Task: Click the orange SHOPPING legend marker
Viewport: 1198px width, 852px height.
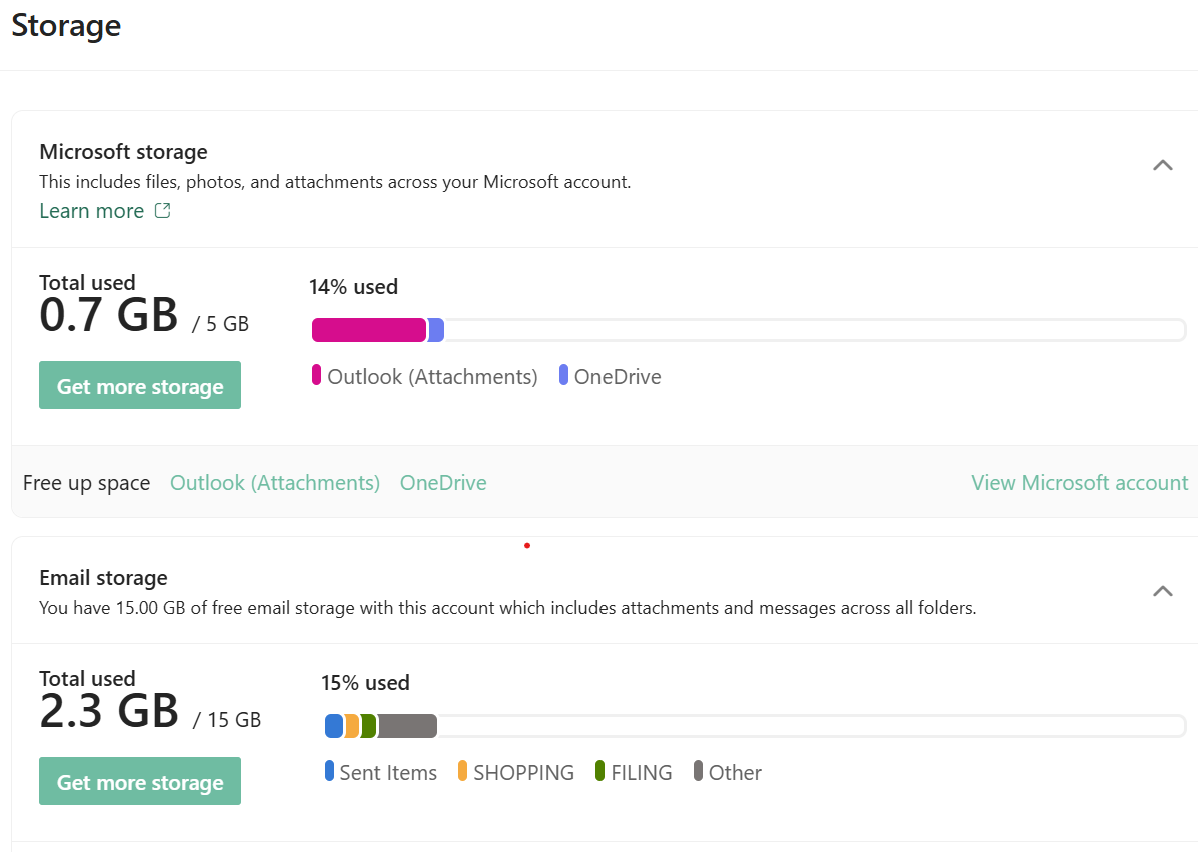Action: coord(462,771)
